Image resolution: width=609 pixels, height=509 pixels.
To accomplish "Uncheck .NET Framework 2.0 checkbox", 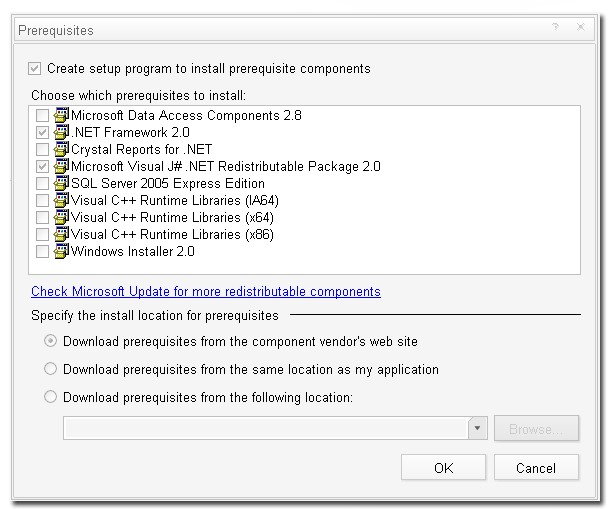I will (x=42, y=132).
